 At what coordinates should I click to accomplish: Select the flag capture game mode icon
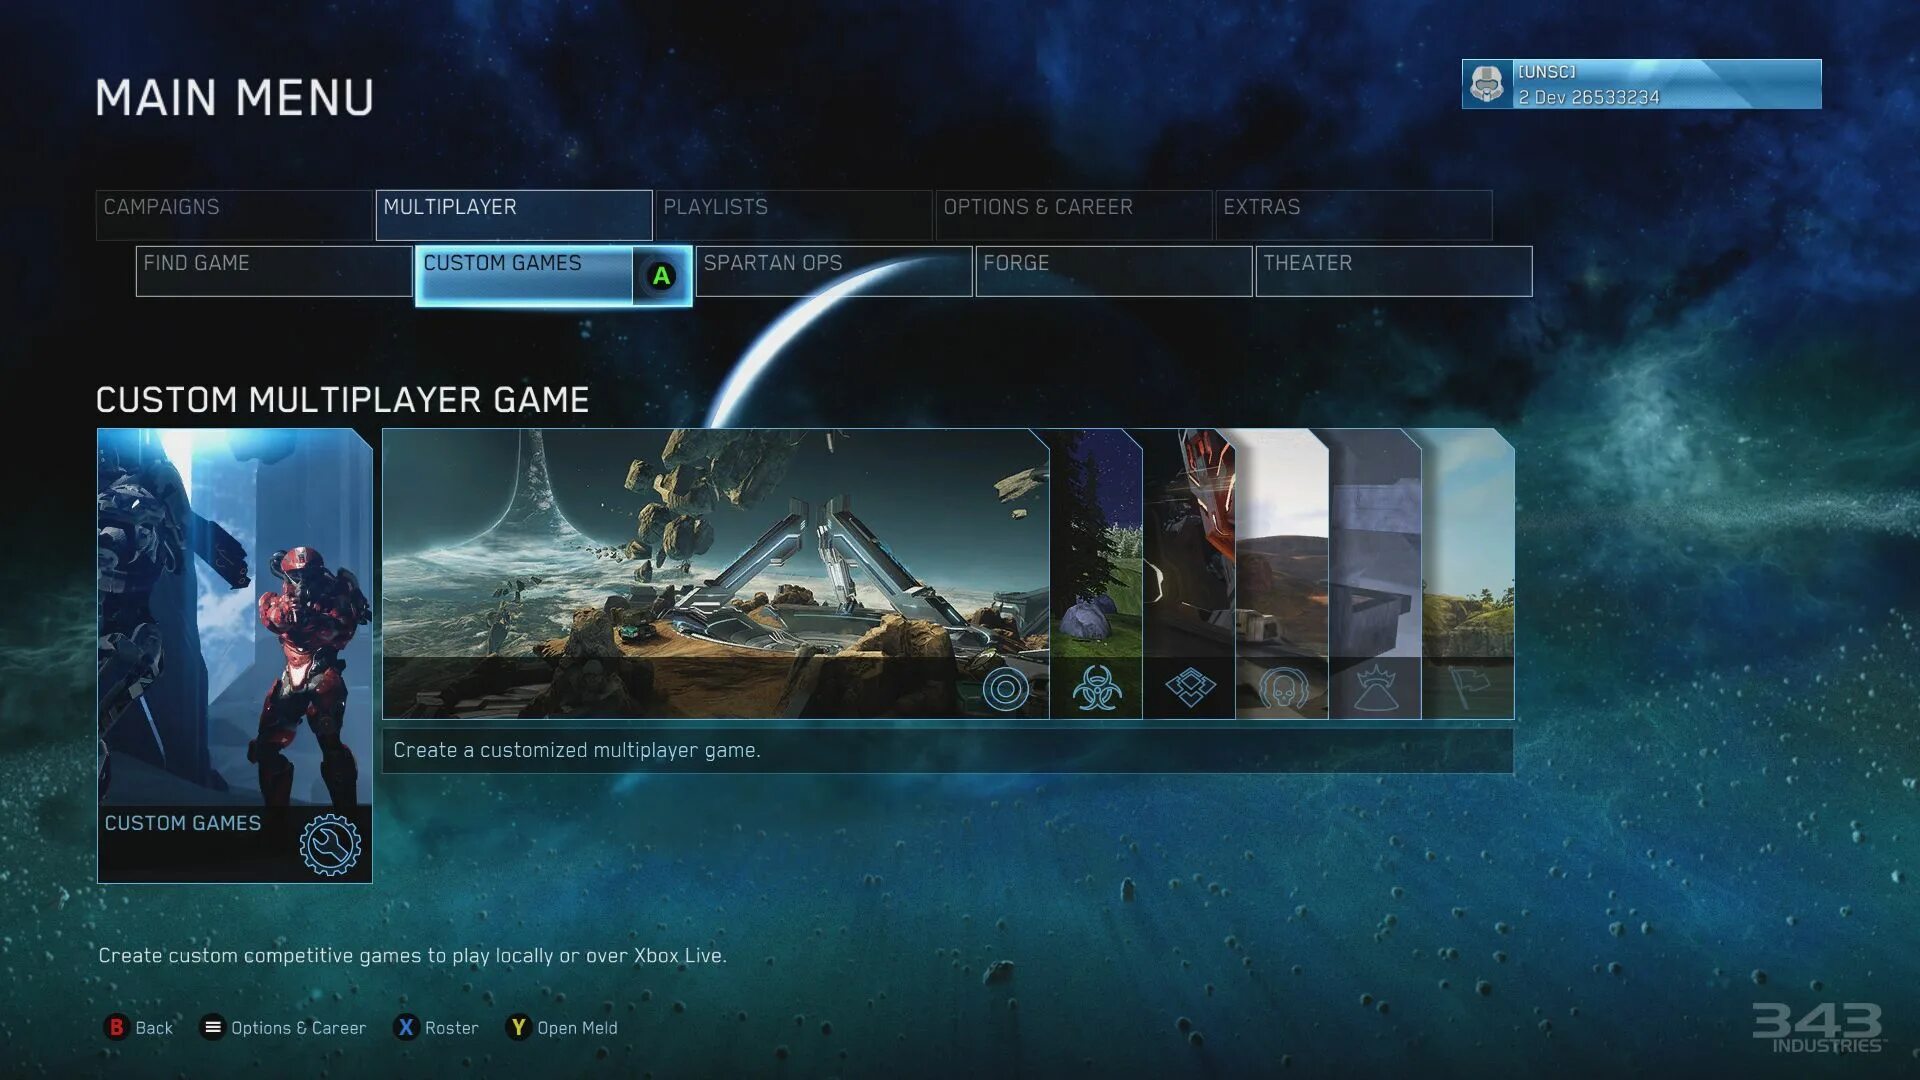coord(1468,686)
